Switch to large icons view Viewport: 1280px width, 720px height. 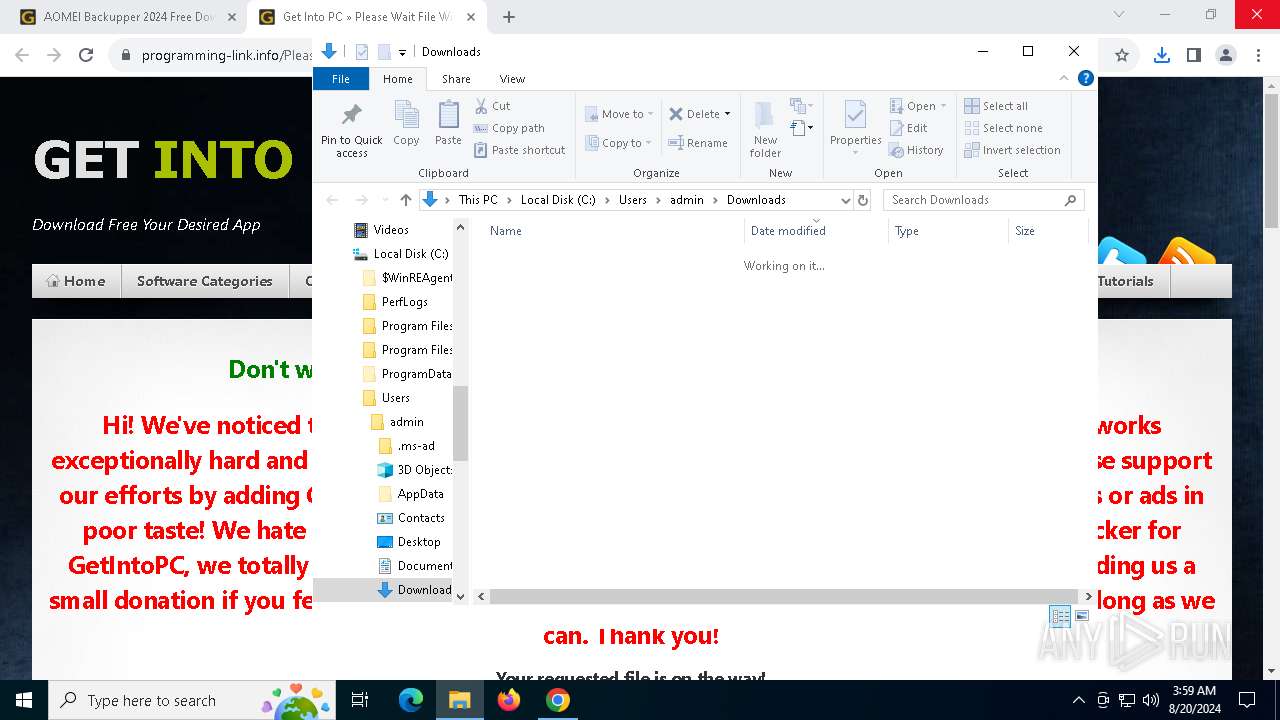[x=1082, y=616]
